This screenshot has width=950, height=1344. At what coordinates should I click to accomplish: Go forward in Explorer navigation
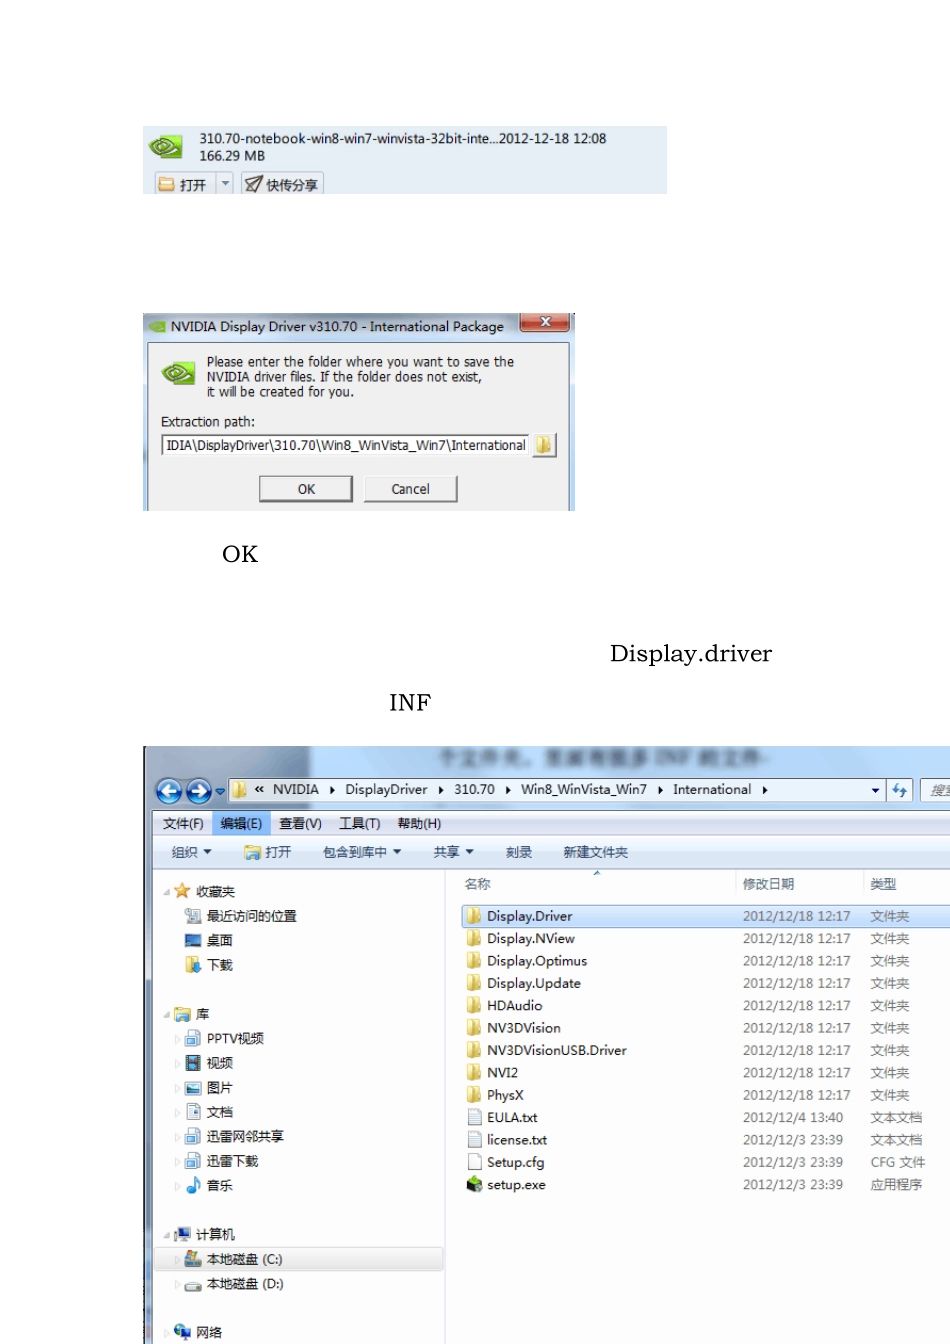(198, 791)
